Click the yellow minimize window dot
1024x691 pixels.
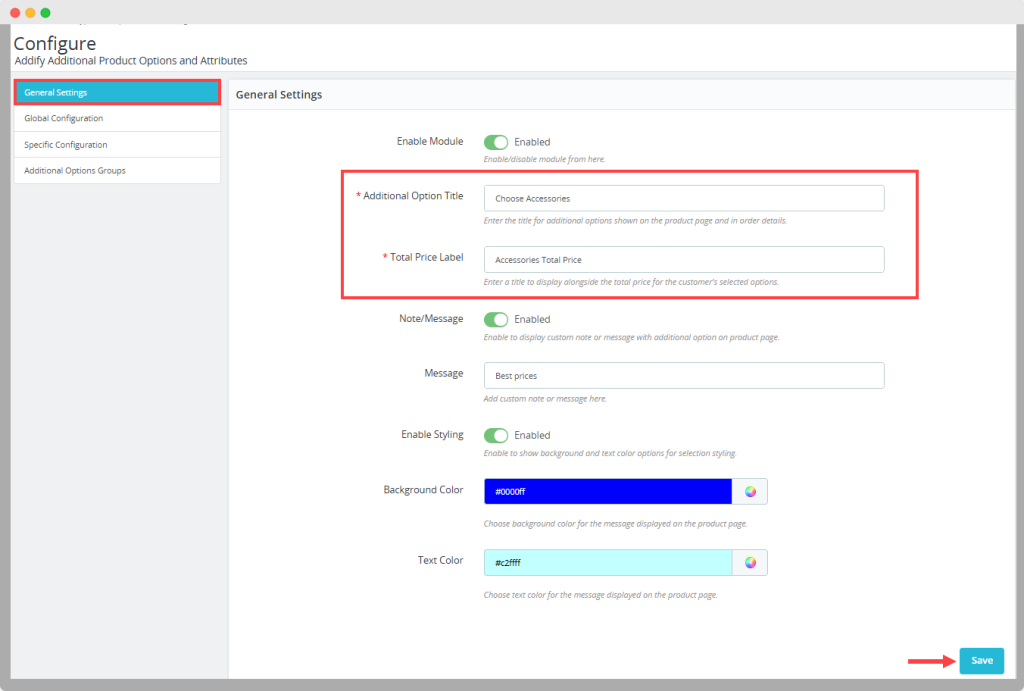30,13
